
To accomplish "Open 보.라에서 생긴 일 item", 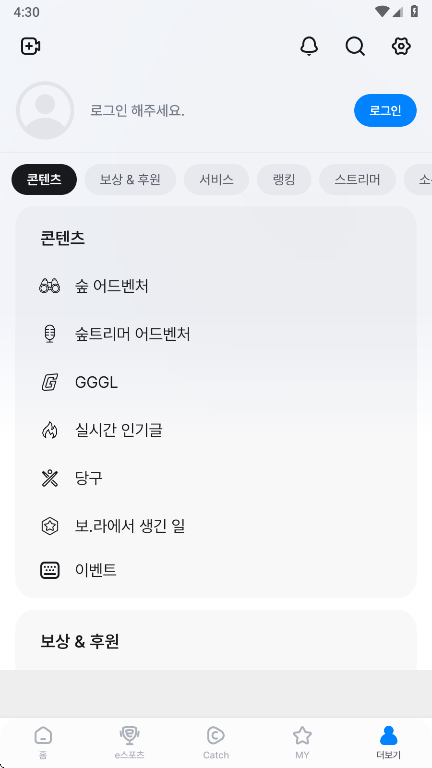I will tap(216, 526).
